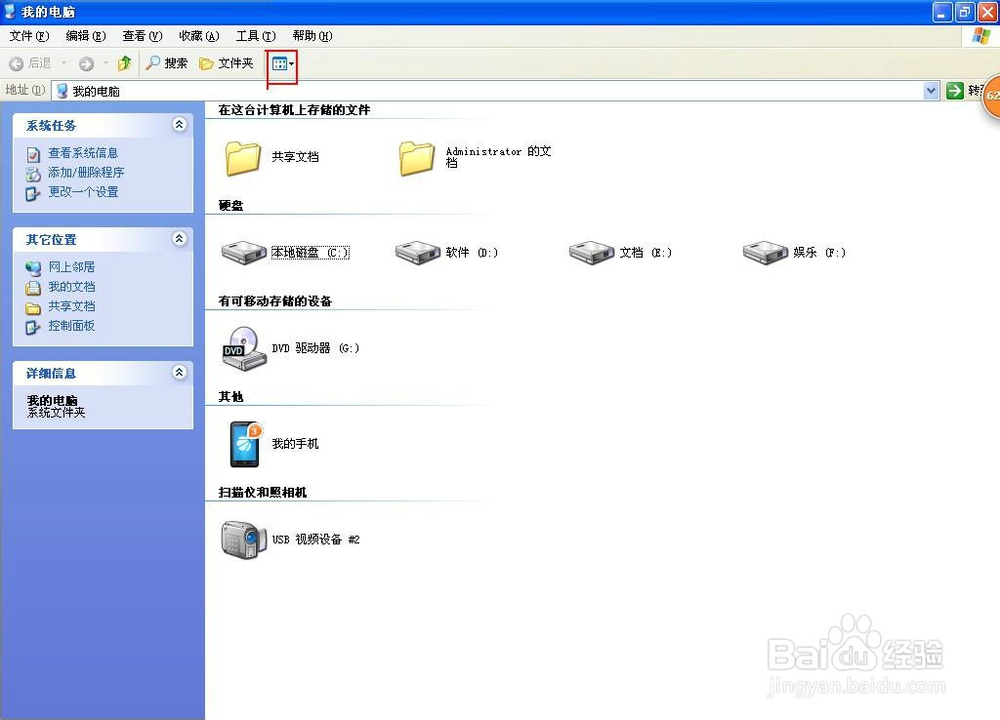Select the 共享文档 folder icon
The image size is (1000, 720).
coord(243,158)
